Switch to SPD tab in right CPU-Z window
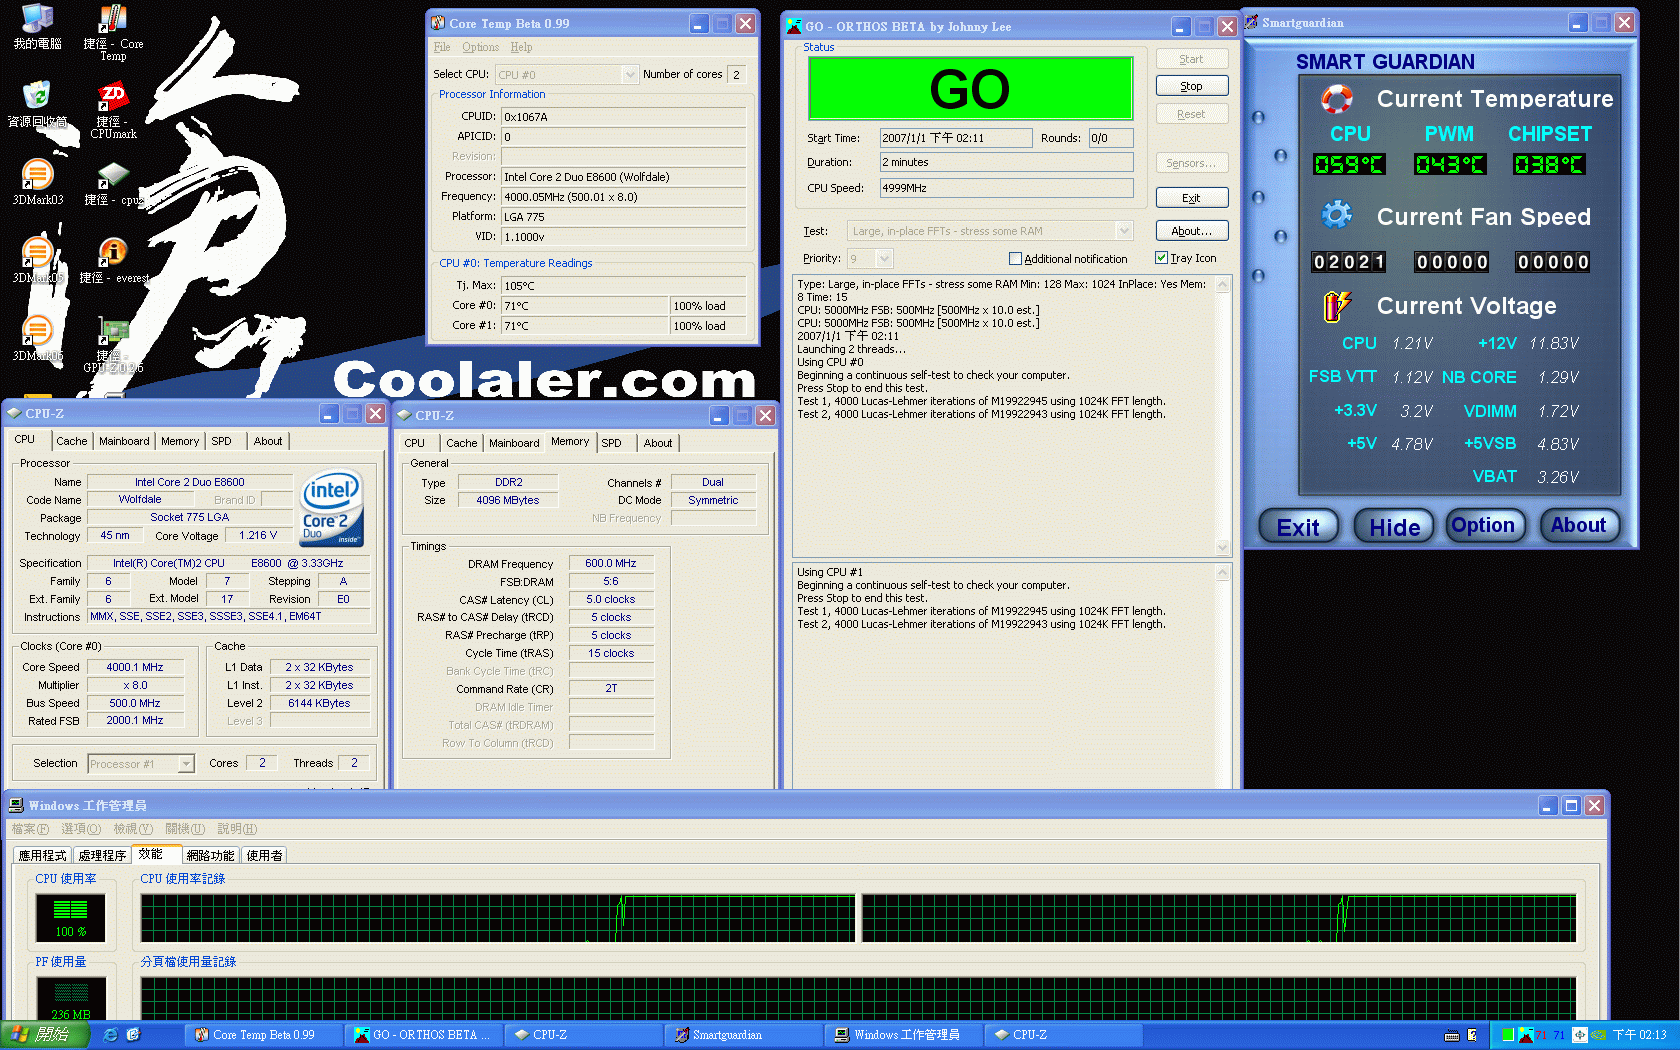The height and width of the screenshot is (1050, 1680). tap(611, 443)
